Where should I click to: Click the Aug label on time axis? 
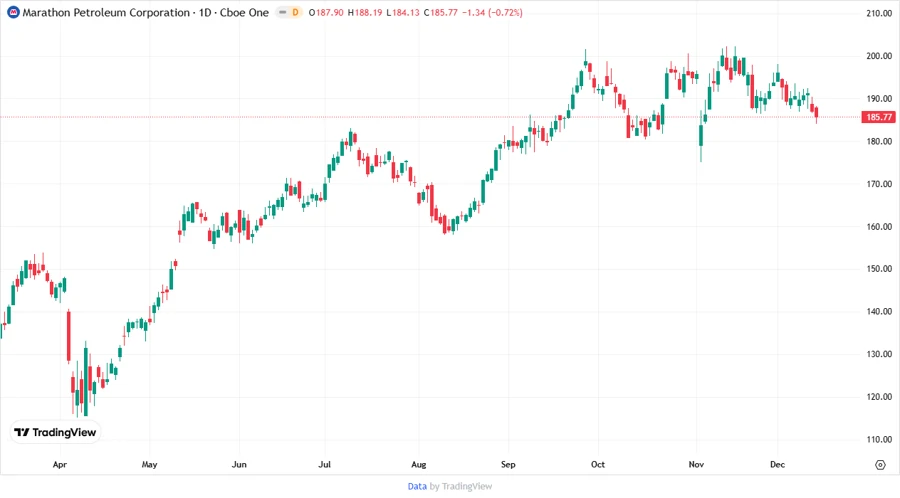(418, 465)
